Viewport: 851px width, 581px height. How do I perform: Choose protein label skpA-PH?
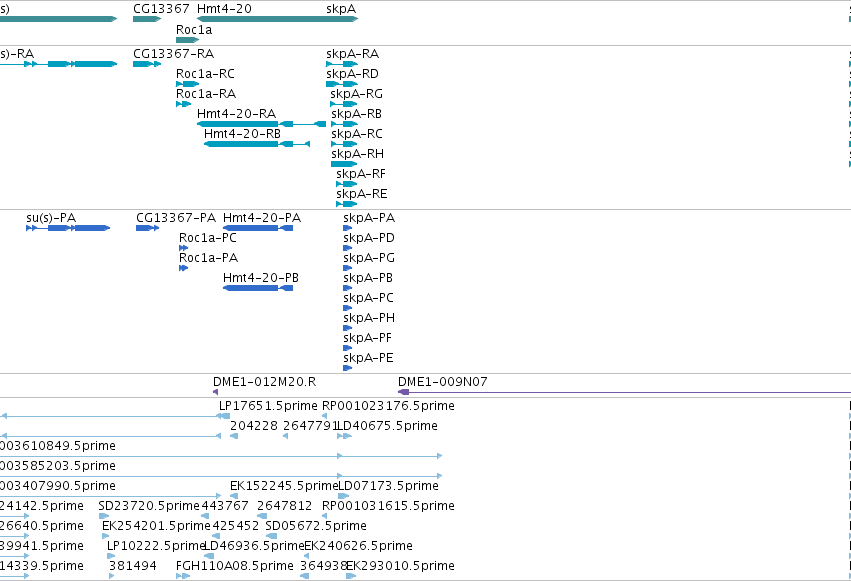369,319
